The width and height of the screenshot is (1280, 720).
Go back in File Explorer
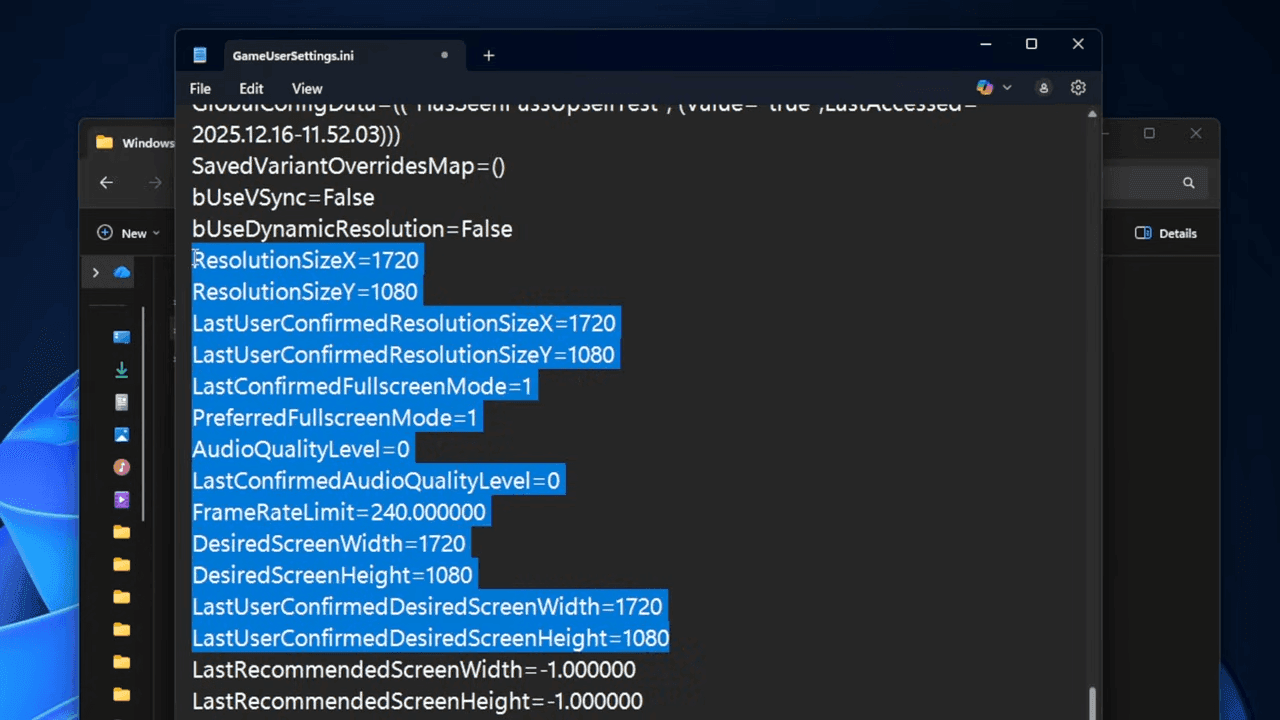(x=106, y=182)
